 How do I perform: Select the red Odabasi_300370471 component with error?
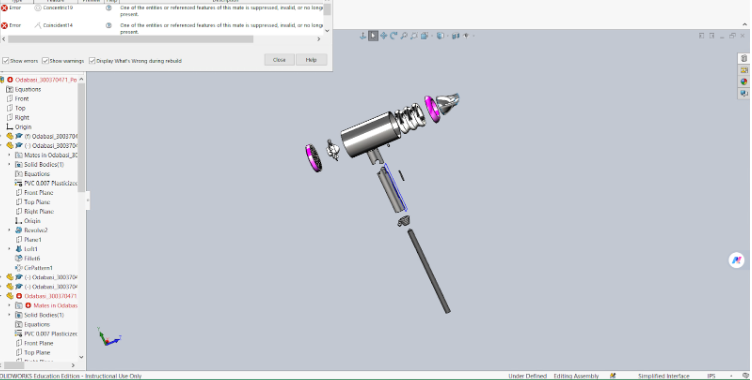50,297
